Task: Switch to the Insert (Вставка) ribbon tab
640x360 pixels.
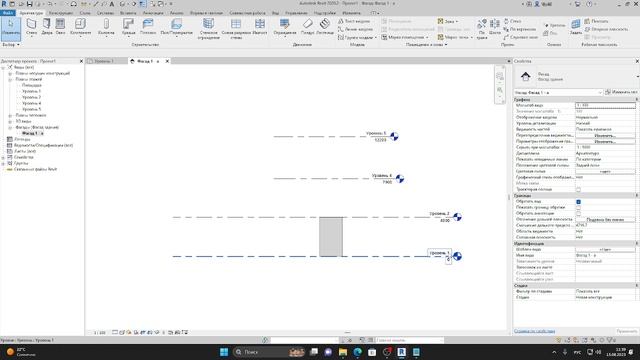Action: 128,13
